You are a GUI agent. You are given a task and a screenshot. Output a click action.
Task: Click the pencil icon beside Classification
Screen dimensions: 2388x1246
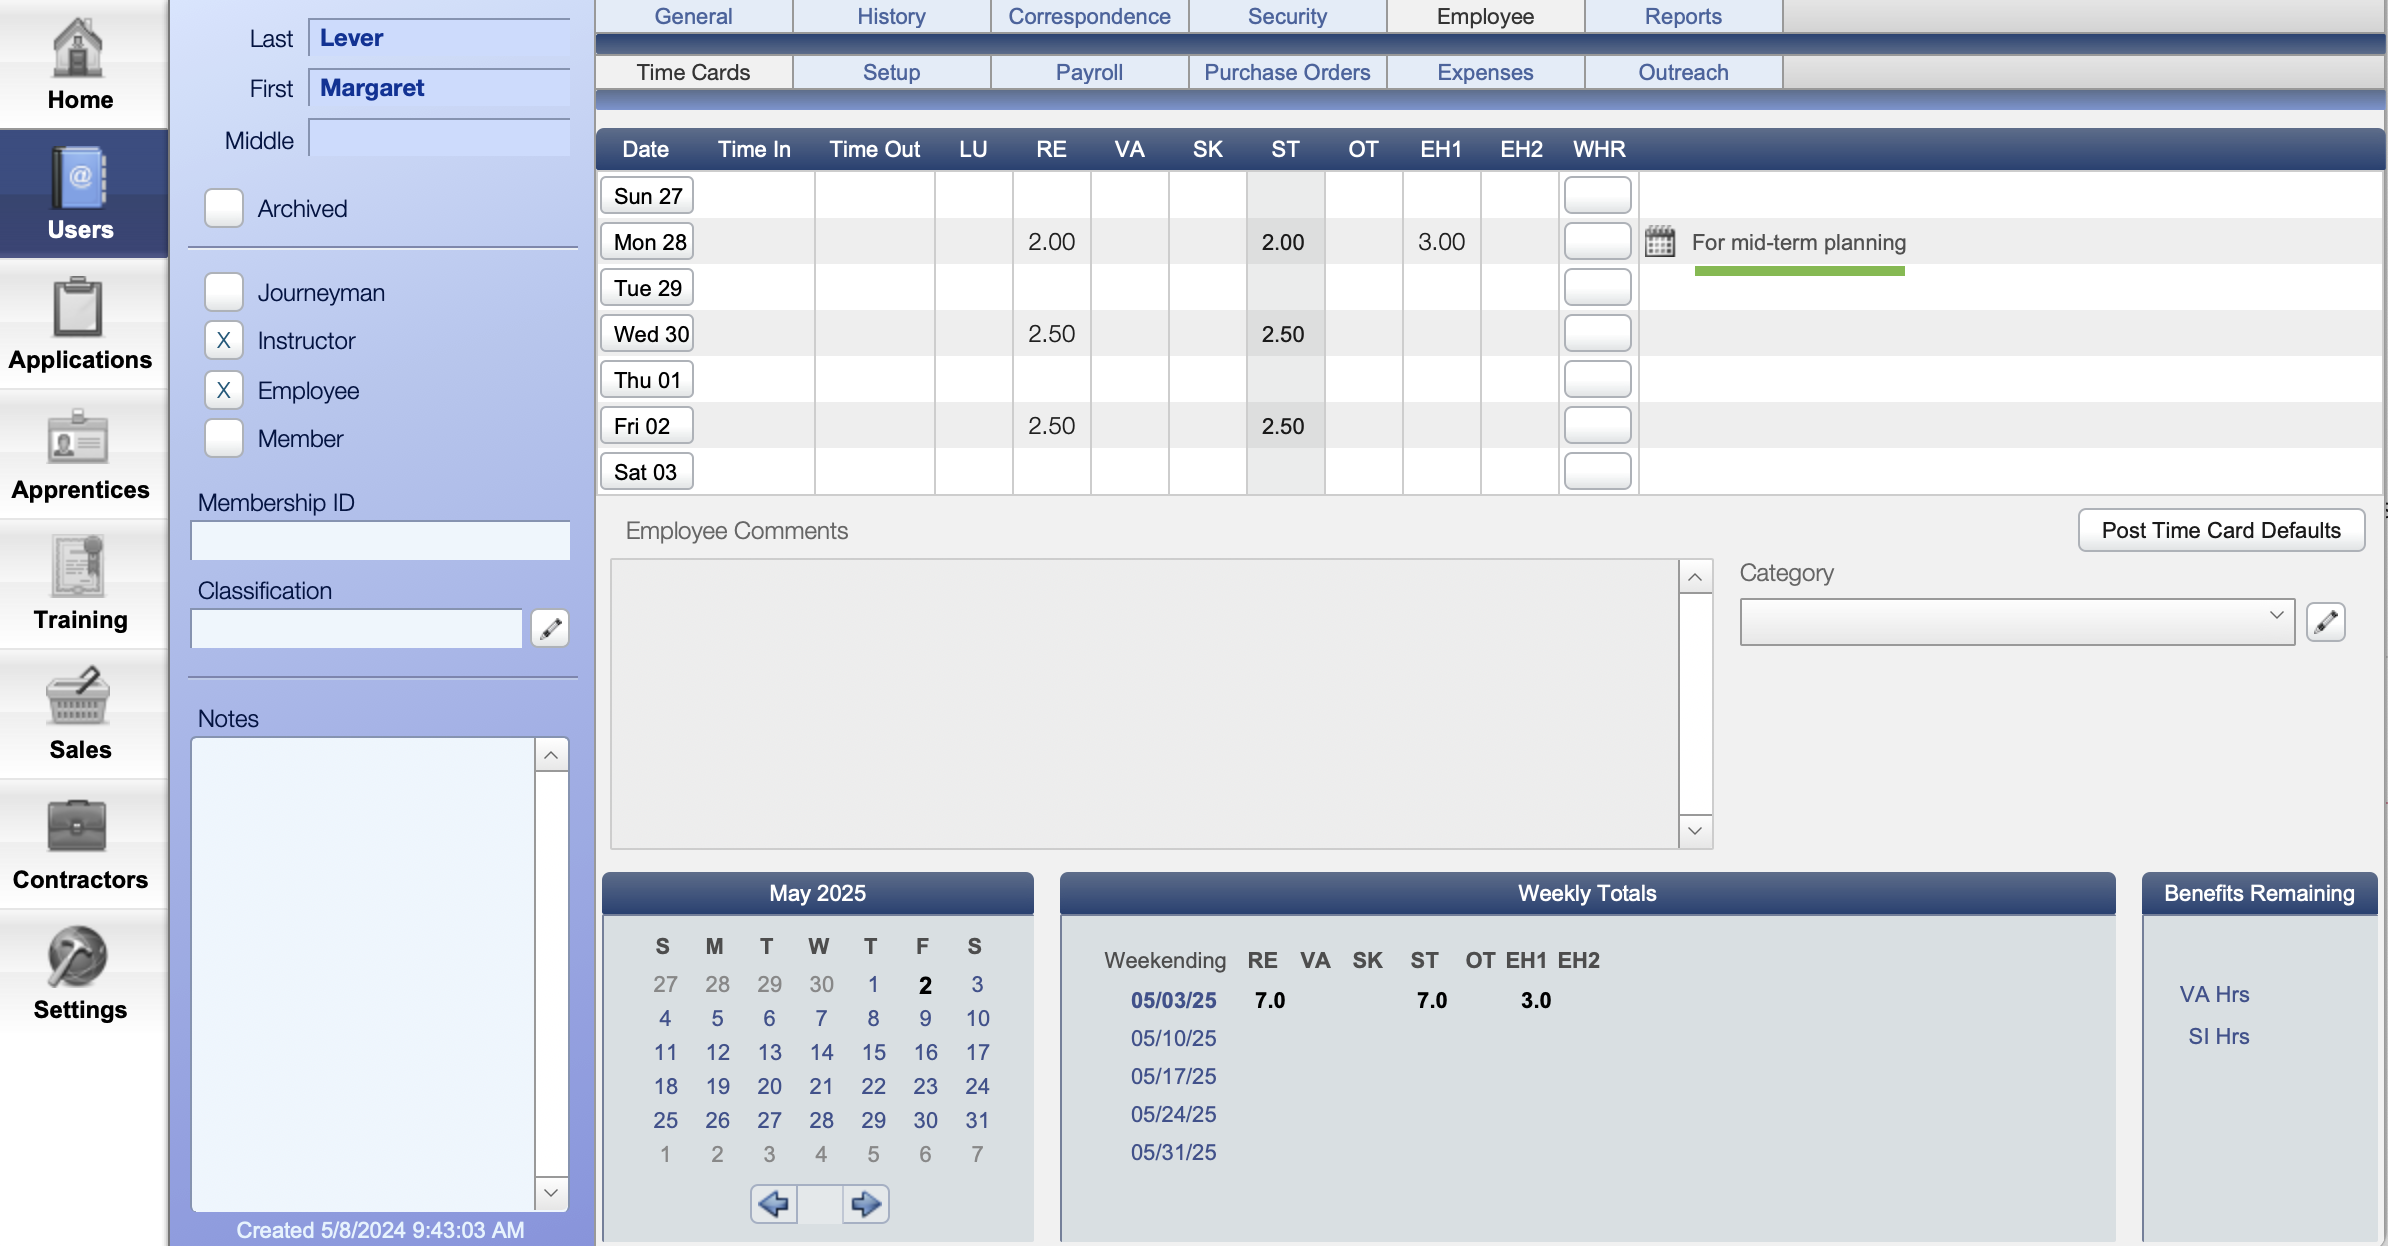550,628
